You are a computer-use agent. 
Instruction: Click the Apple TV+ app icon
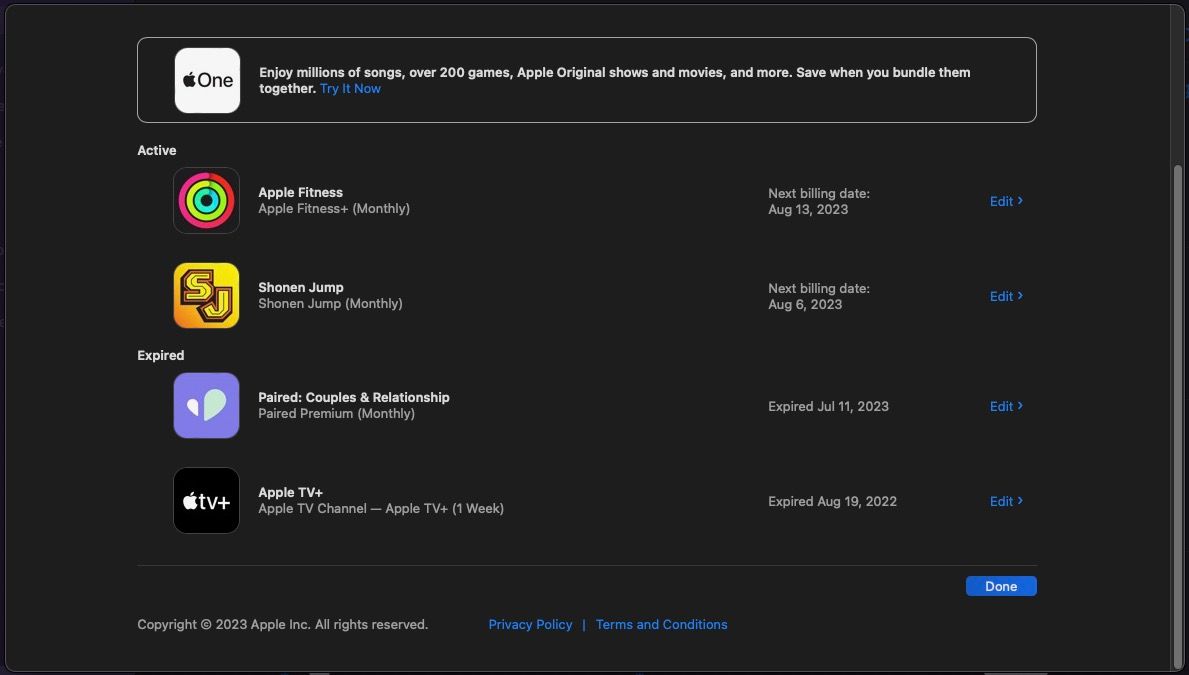pos(207,500)
